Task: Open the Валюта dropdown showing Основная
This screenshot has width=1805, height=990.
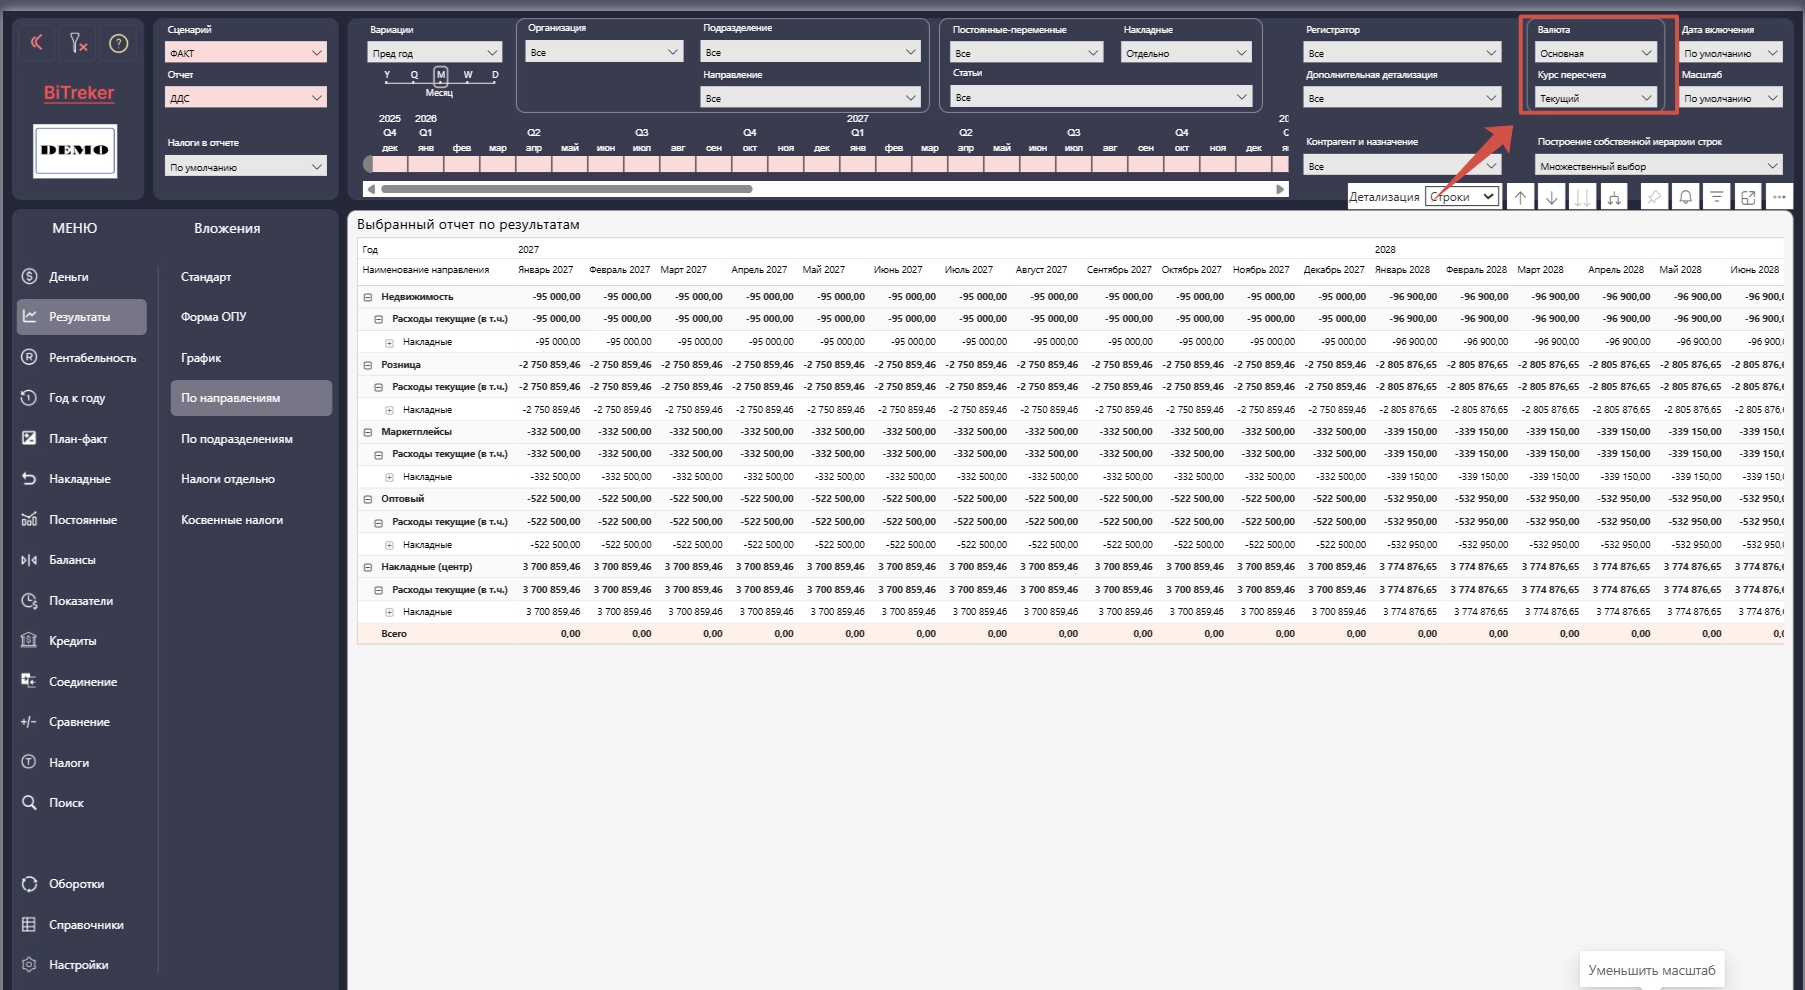Action: tap(1596, 53)
